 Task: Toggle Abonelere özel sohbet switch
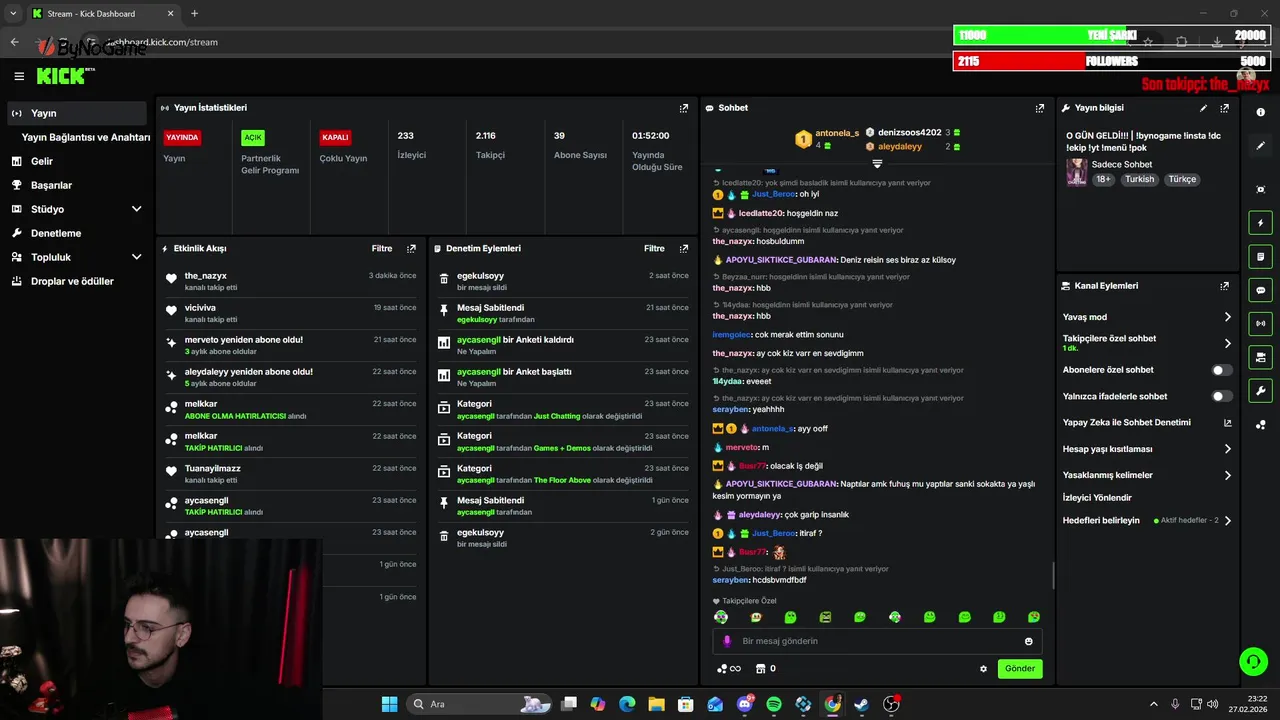[1221, 370]
